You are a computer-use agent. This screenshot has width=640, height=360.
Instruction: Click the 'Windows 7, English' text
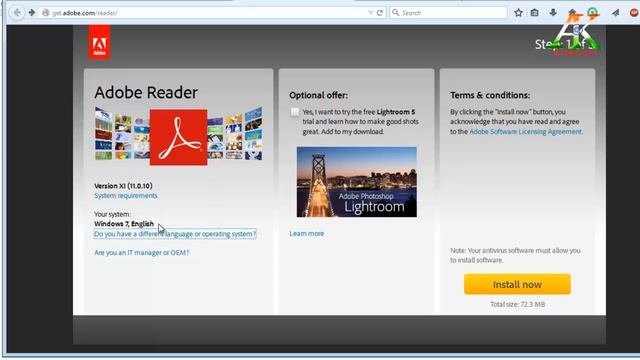124,224
